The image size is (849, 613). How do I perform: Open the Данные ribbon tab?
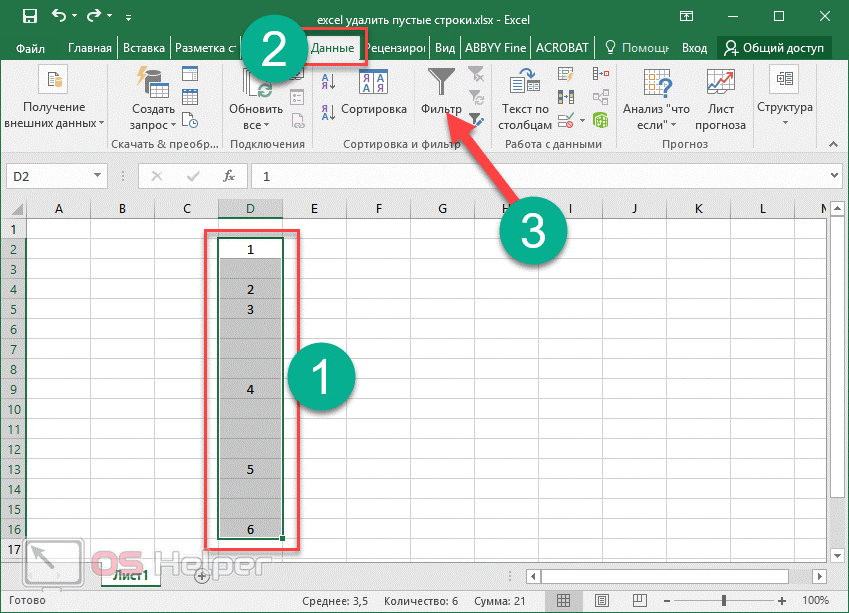[332, 48]
